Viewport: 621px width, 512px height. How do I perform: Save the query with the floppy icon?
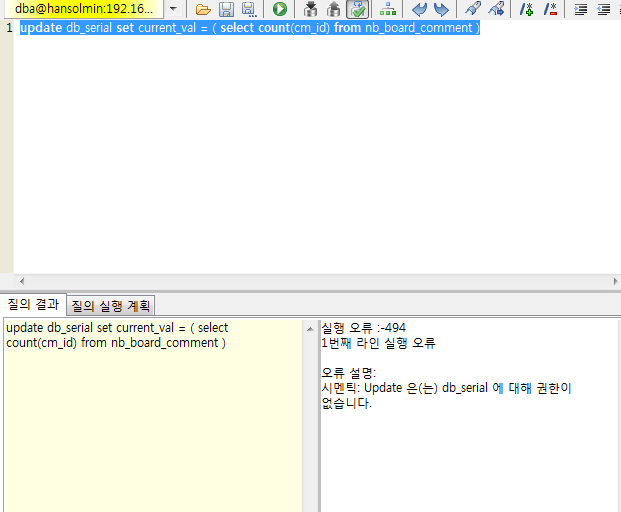click(226, 9)
